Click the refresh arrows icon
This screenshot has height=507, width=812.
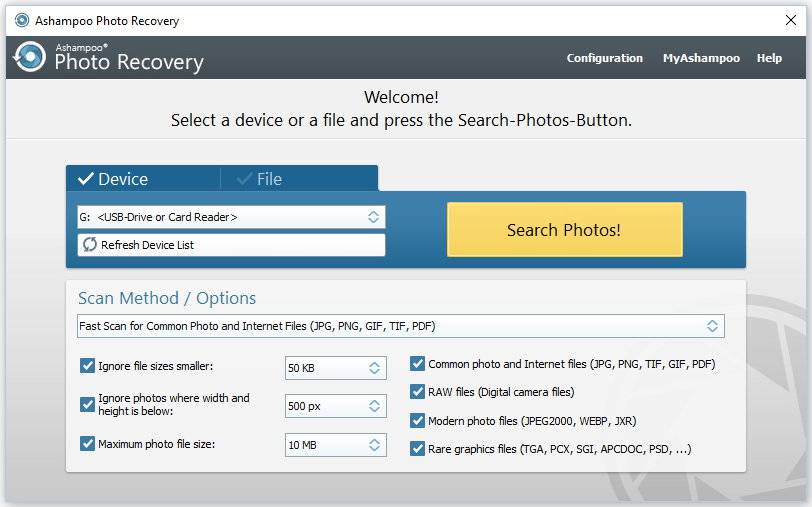90,245
